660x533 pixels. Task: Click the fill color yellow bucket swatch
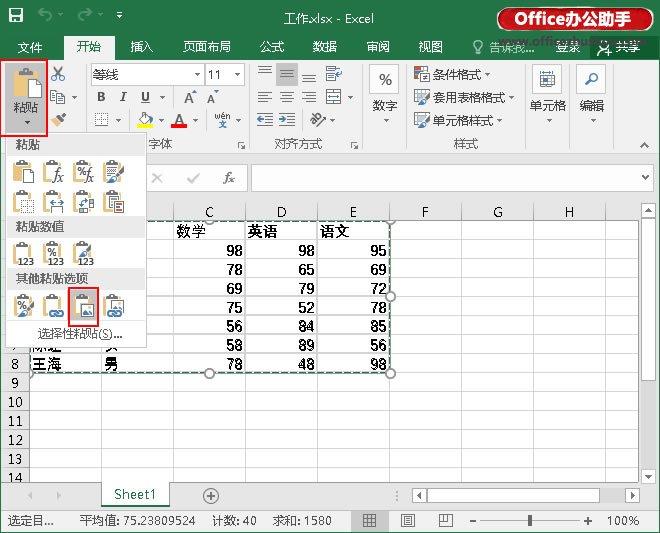click(145, 120)
